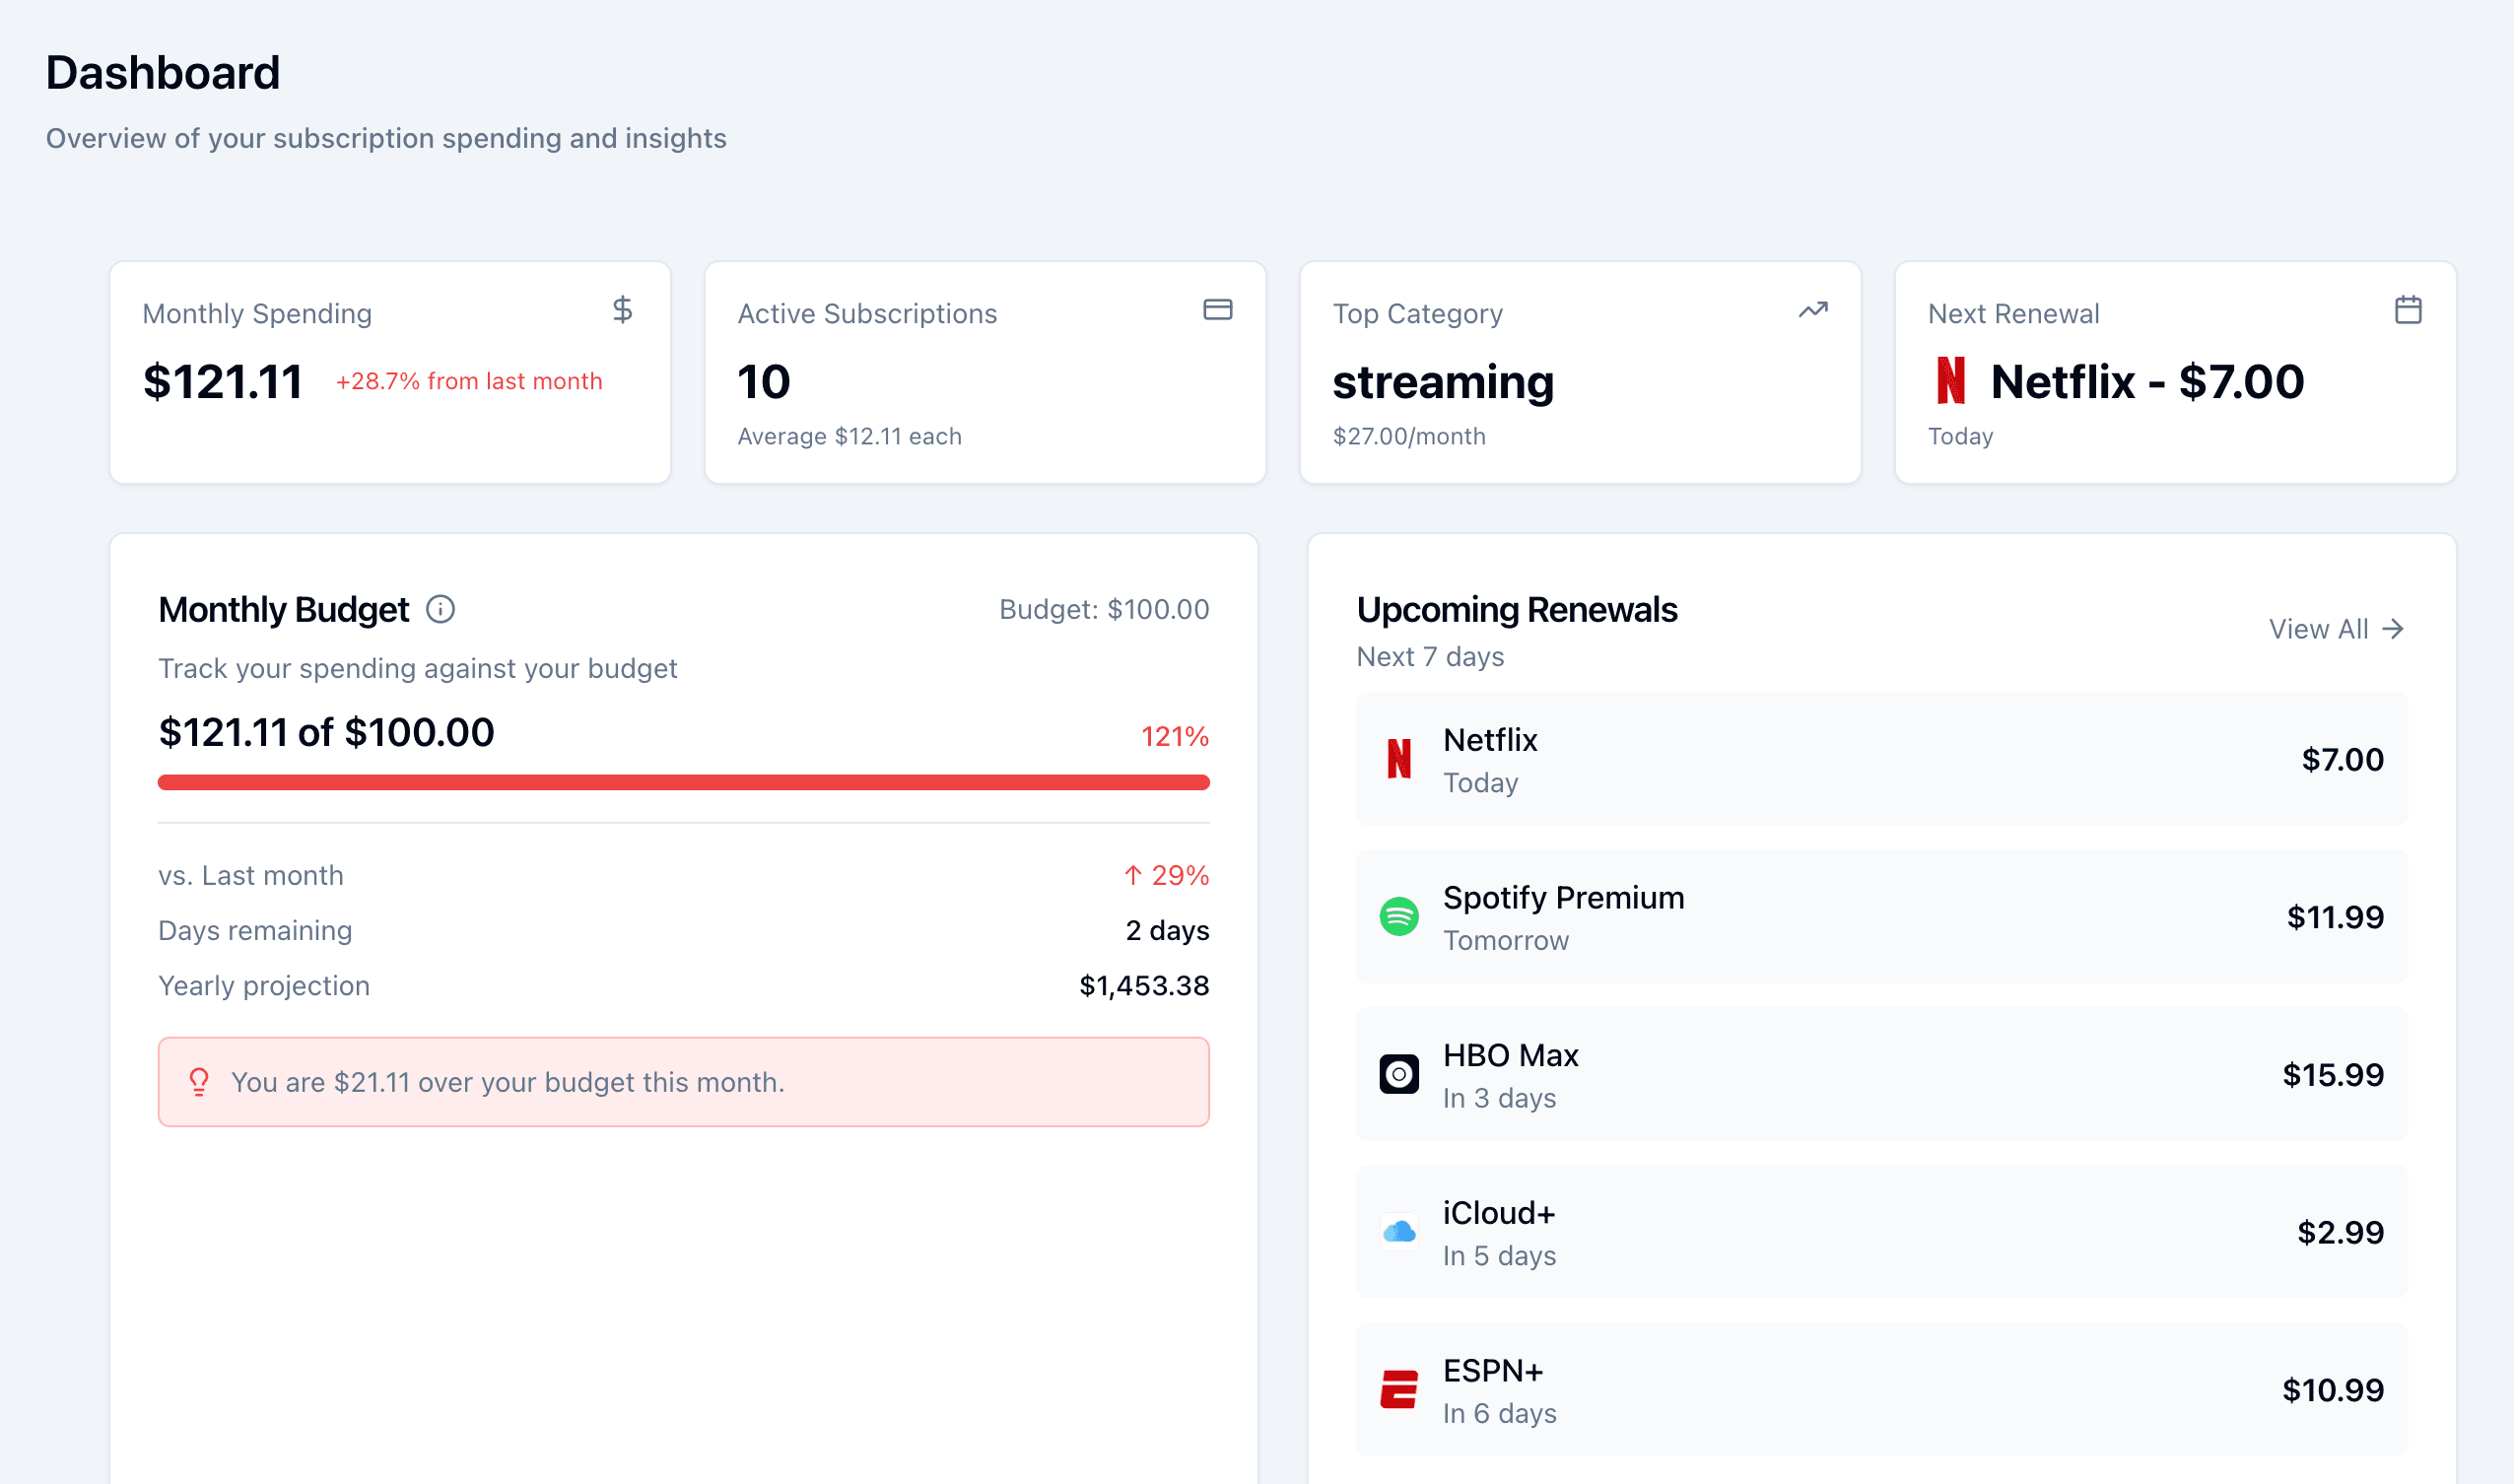Open the Monthly Budget info tooltip

441,609
